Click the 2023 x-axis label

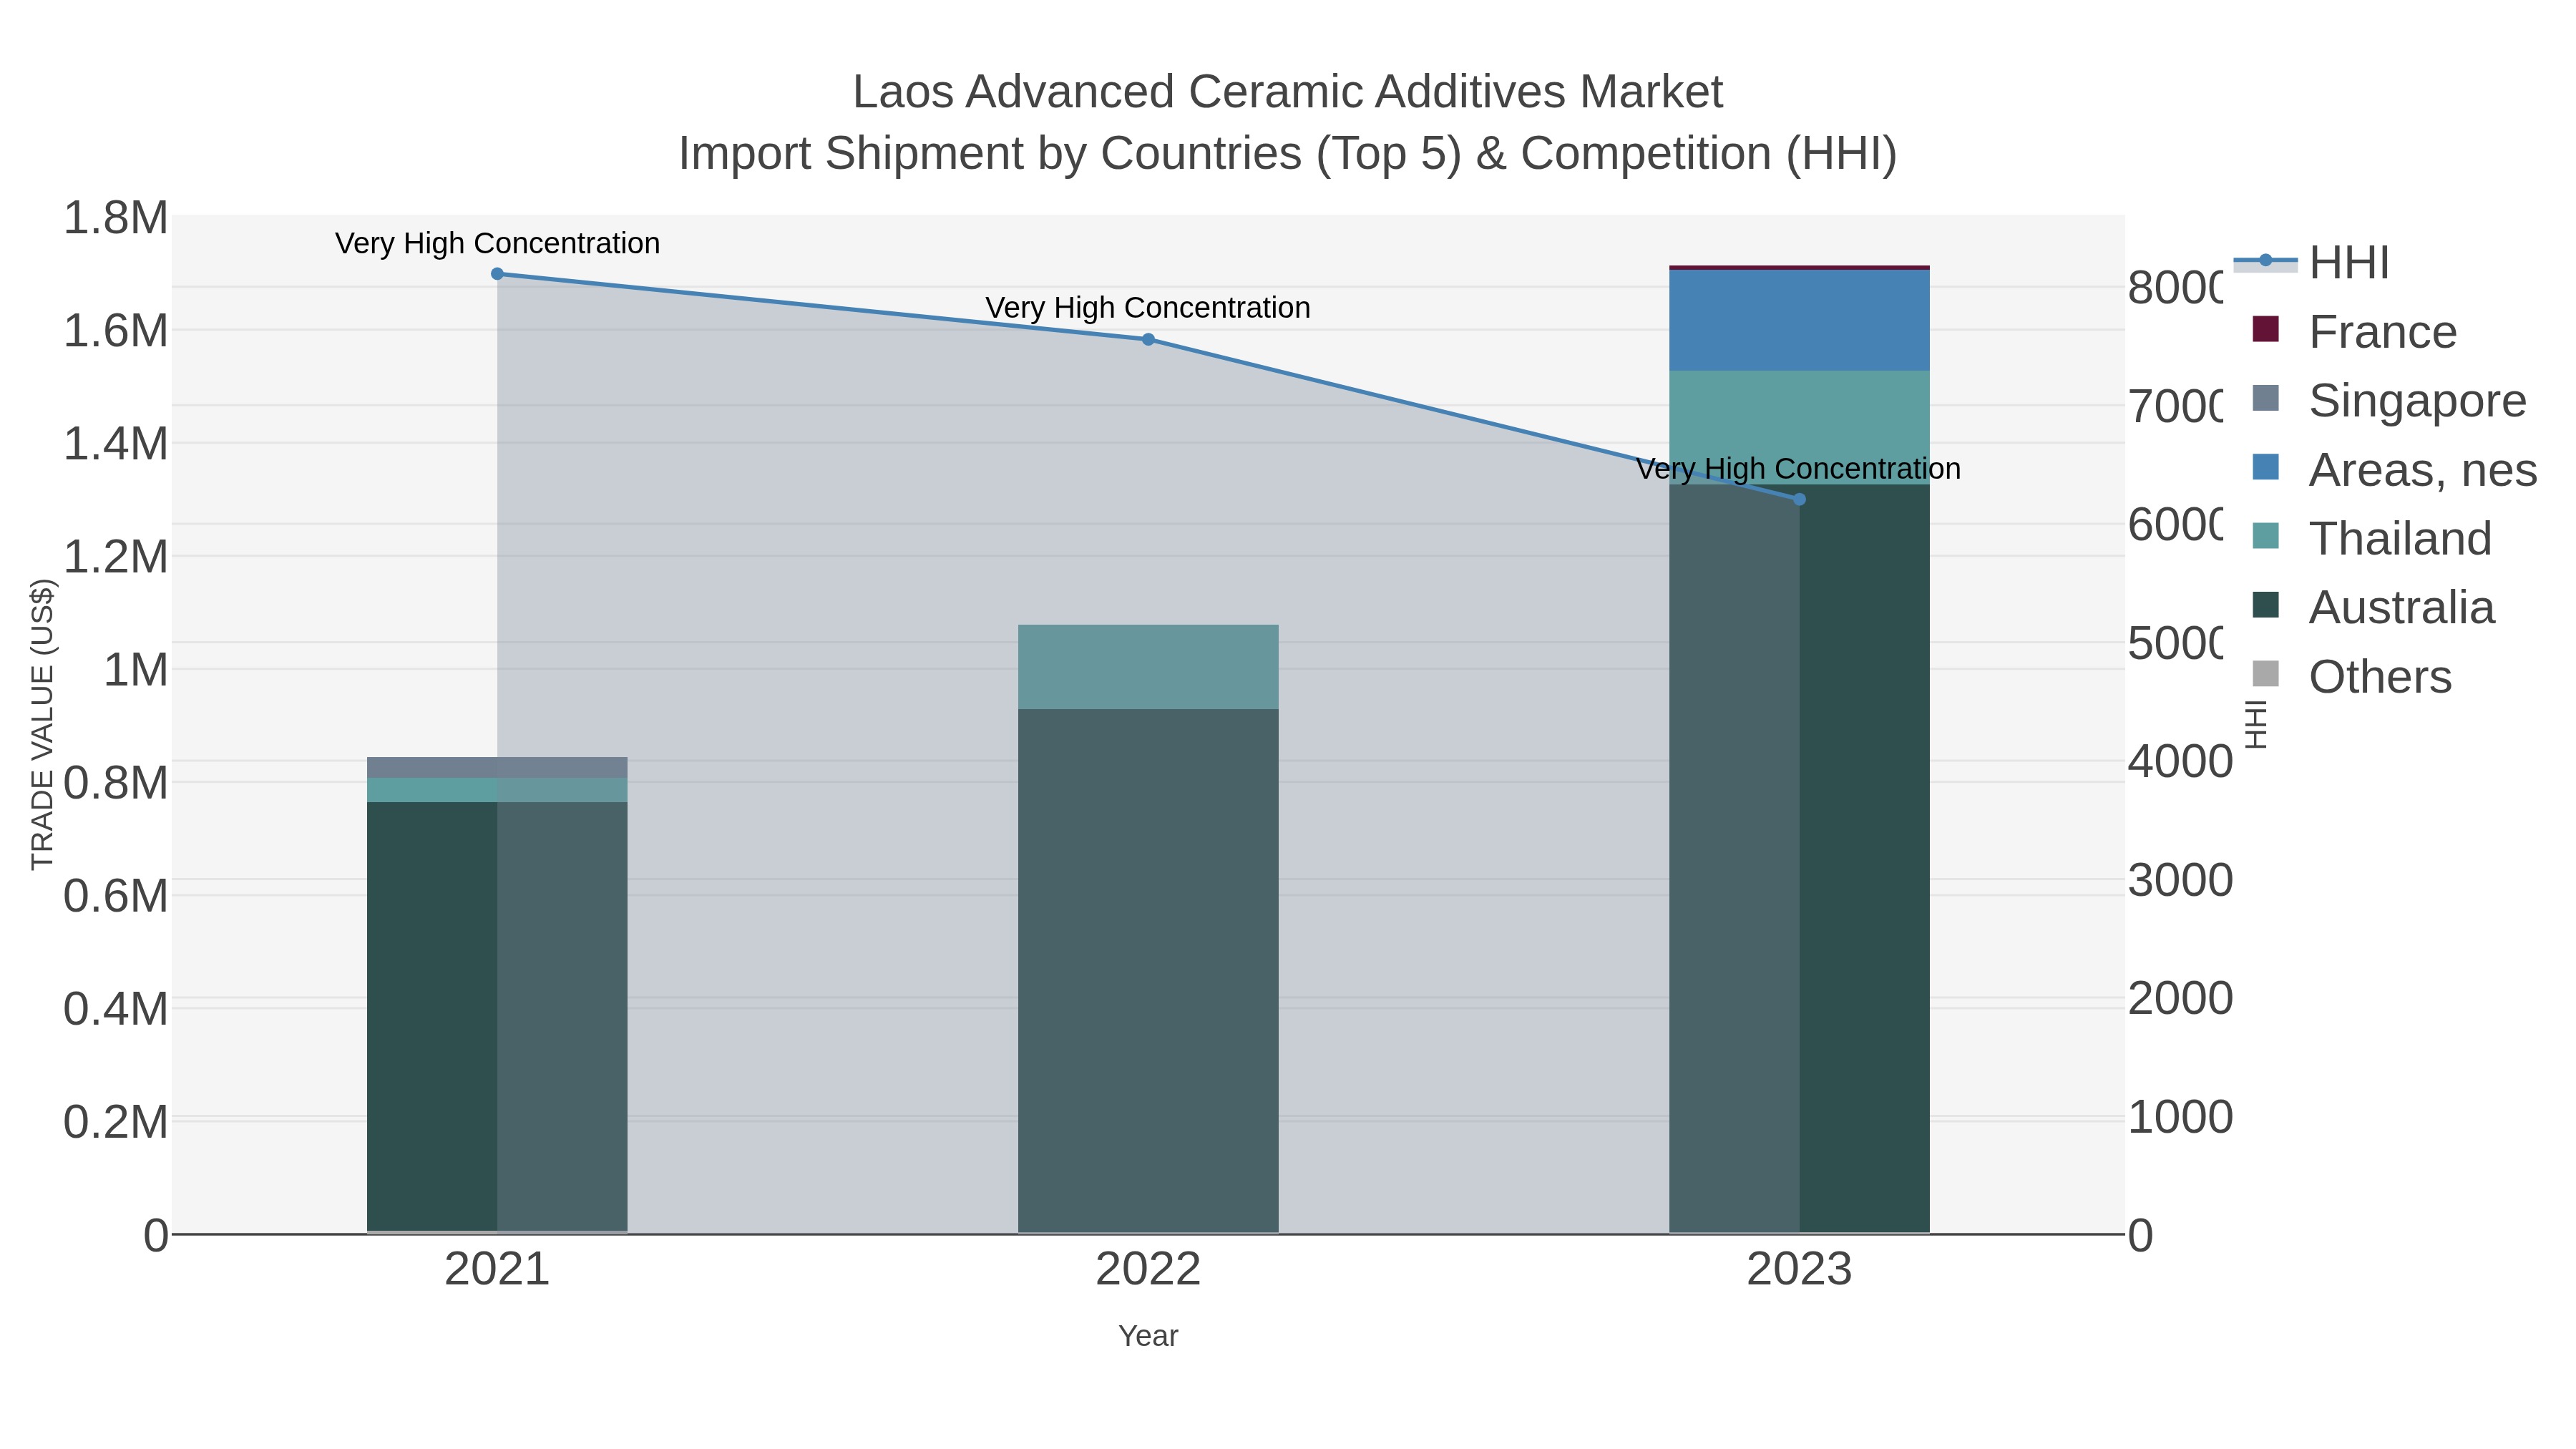(x=1799, y=1270)
